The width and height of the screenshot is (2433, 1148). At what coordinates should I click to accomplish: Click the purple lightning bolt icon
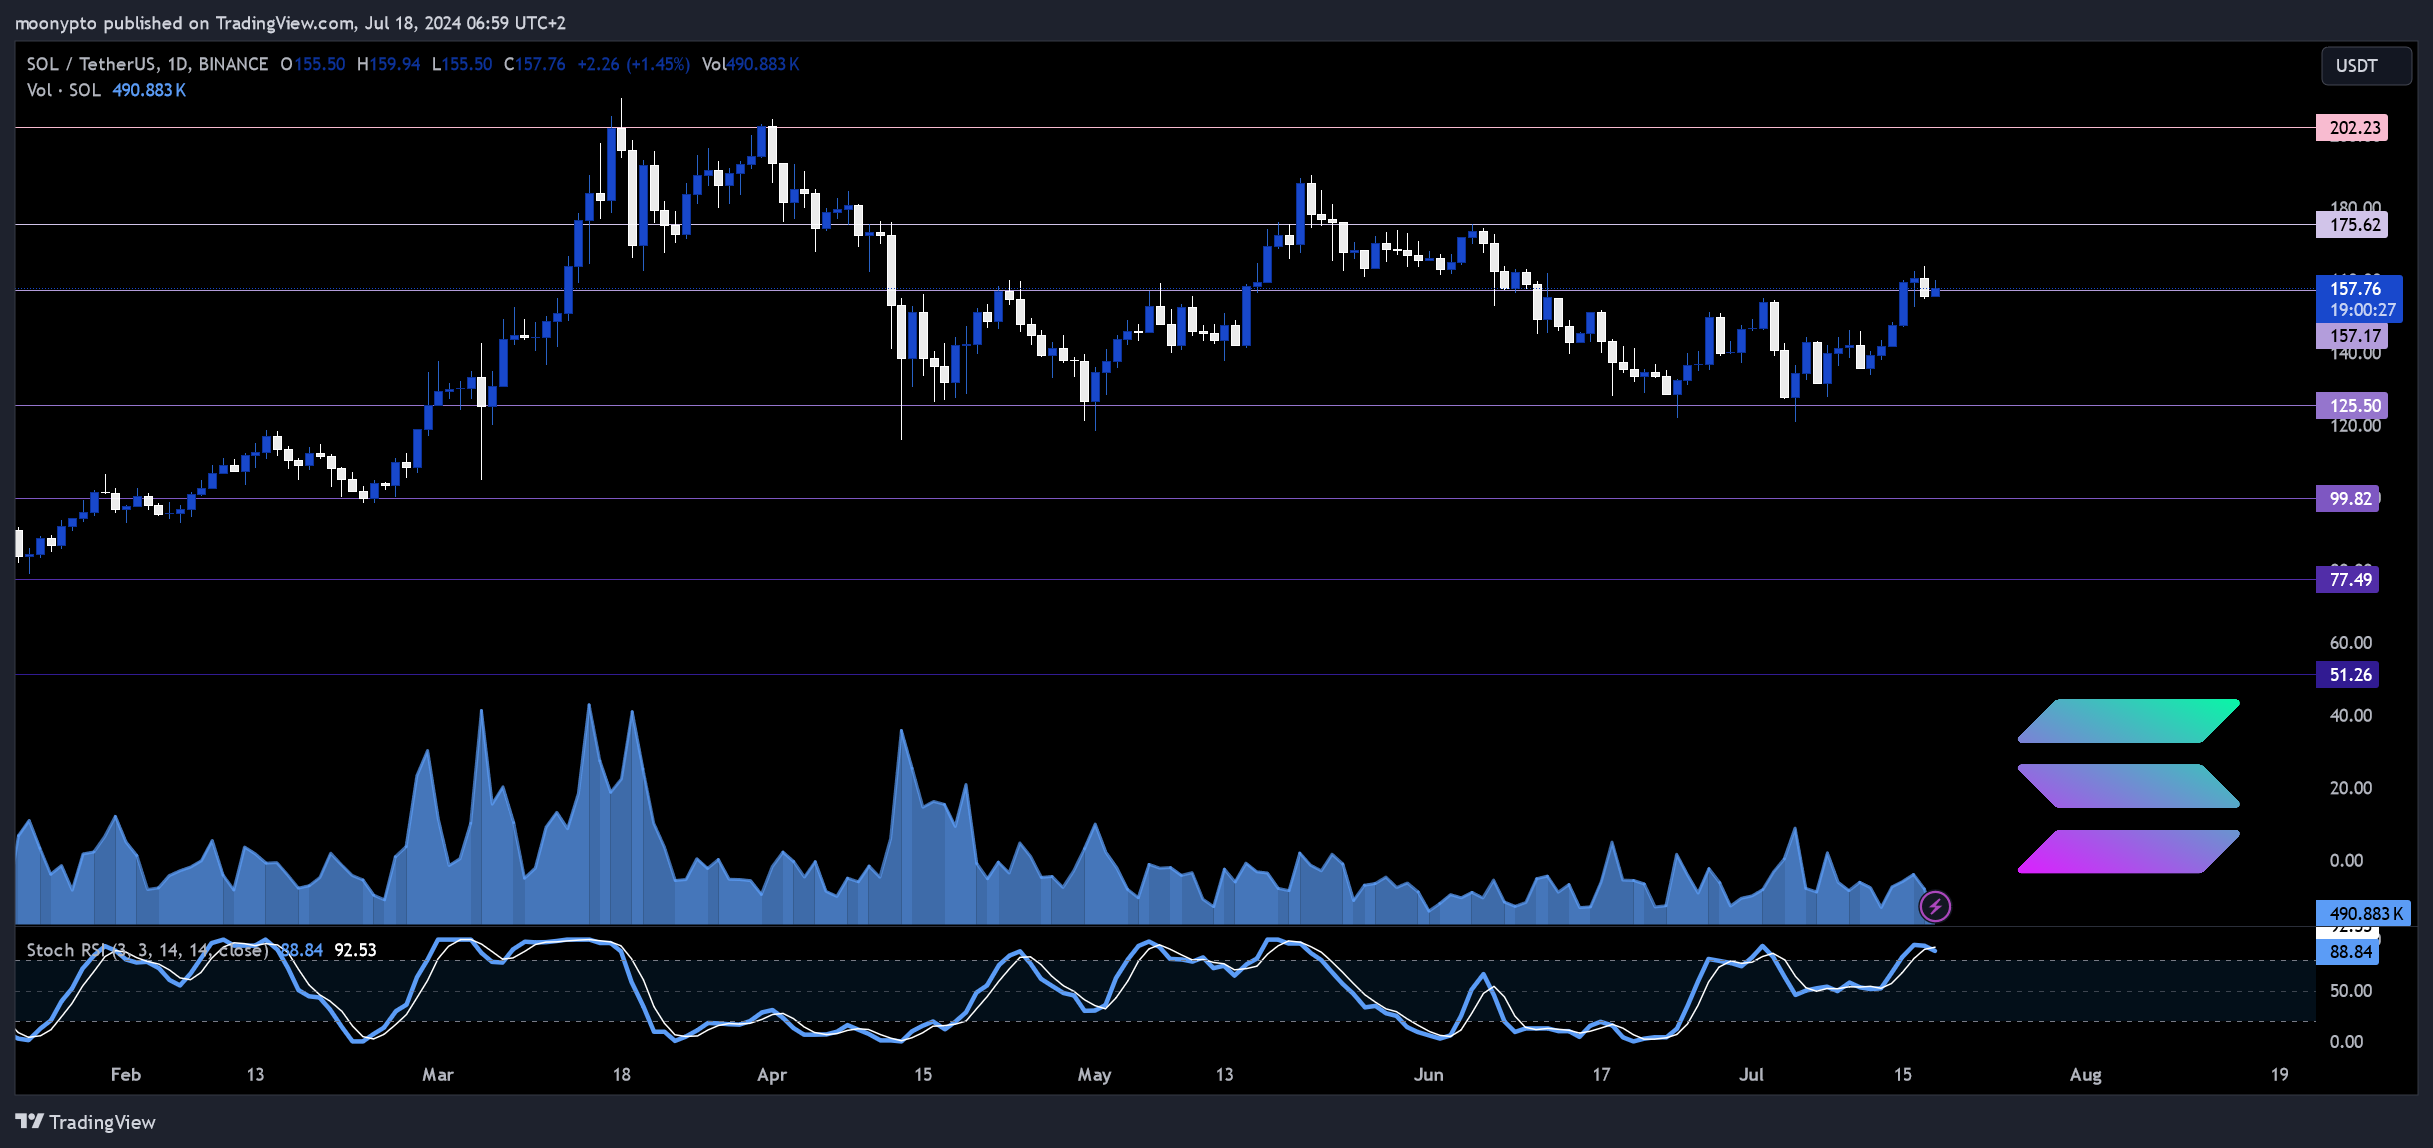[1935, 907]
